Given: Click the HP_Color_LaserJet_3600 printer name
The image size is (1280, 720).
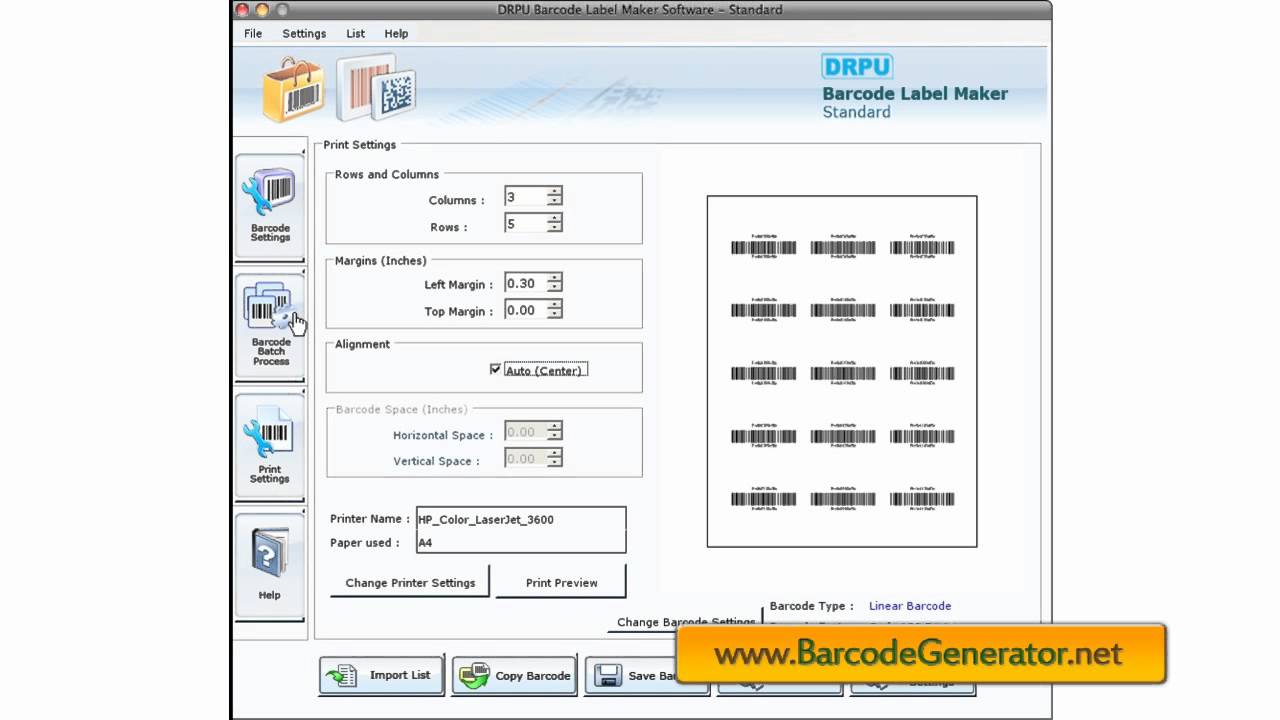Looking at the screenshot, I should point(486,519).
